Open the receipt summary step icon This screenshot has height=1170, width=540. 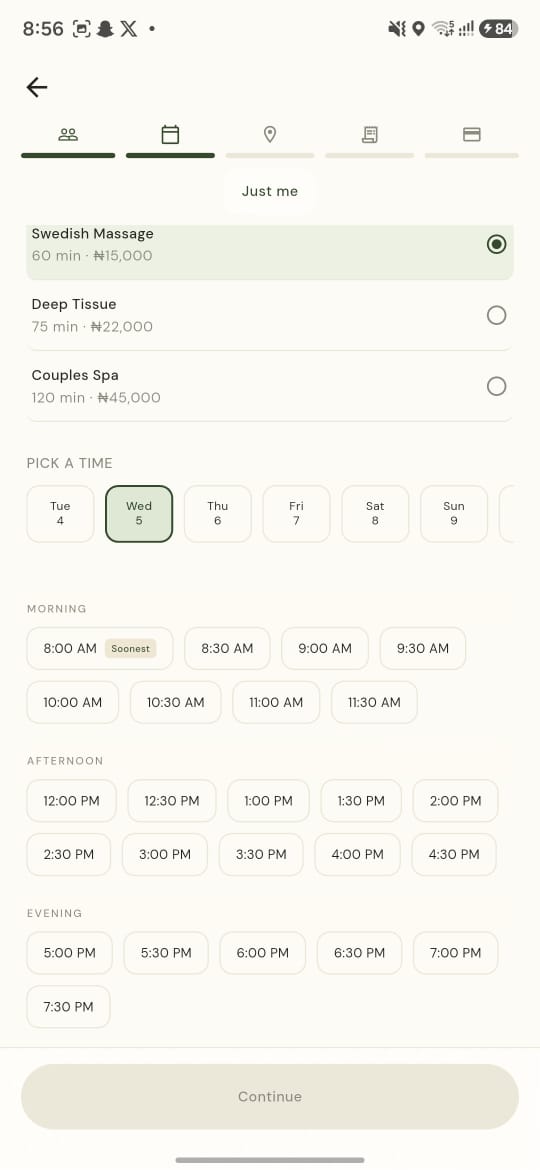[369, 134]
